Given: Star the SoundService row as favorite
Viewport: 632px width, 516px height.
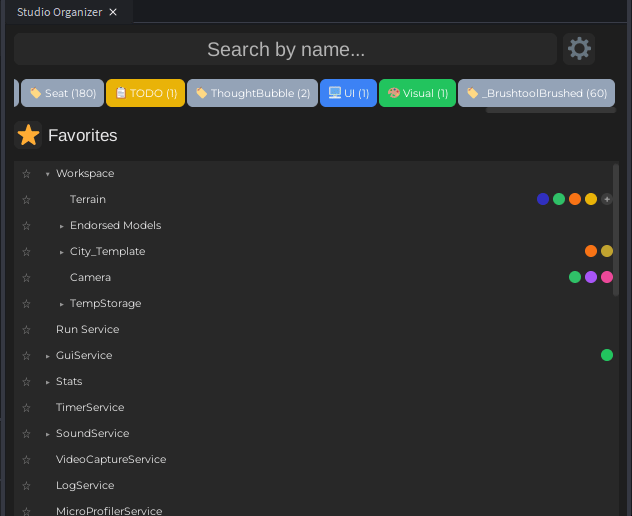Looking at the screenshot, I should (27, 434).
